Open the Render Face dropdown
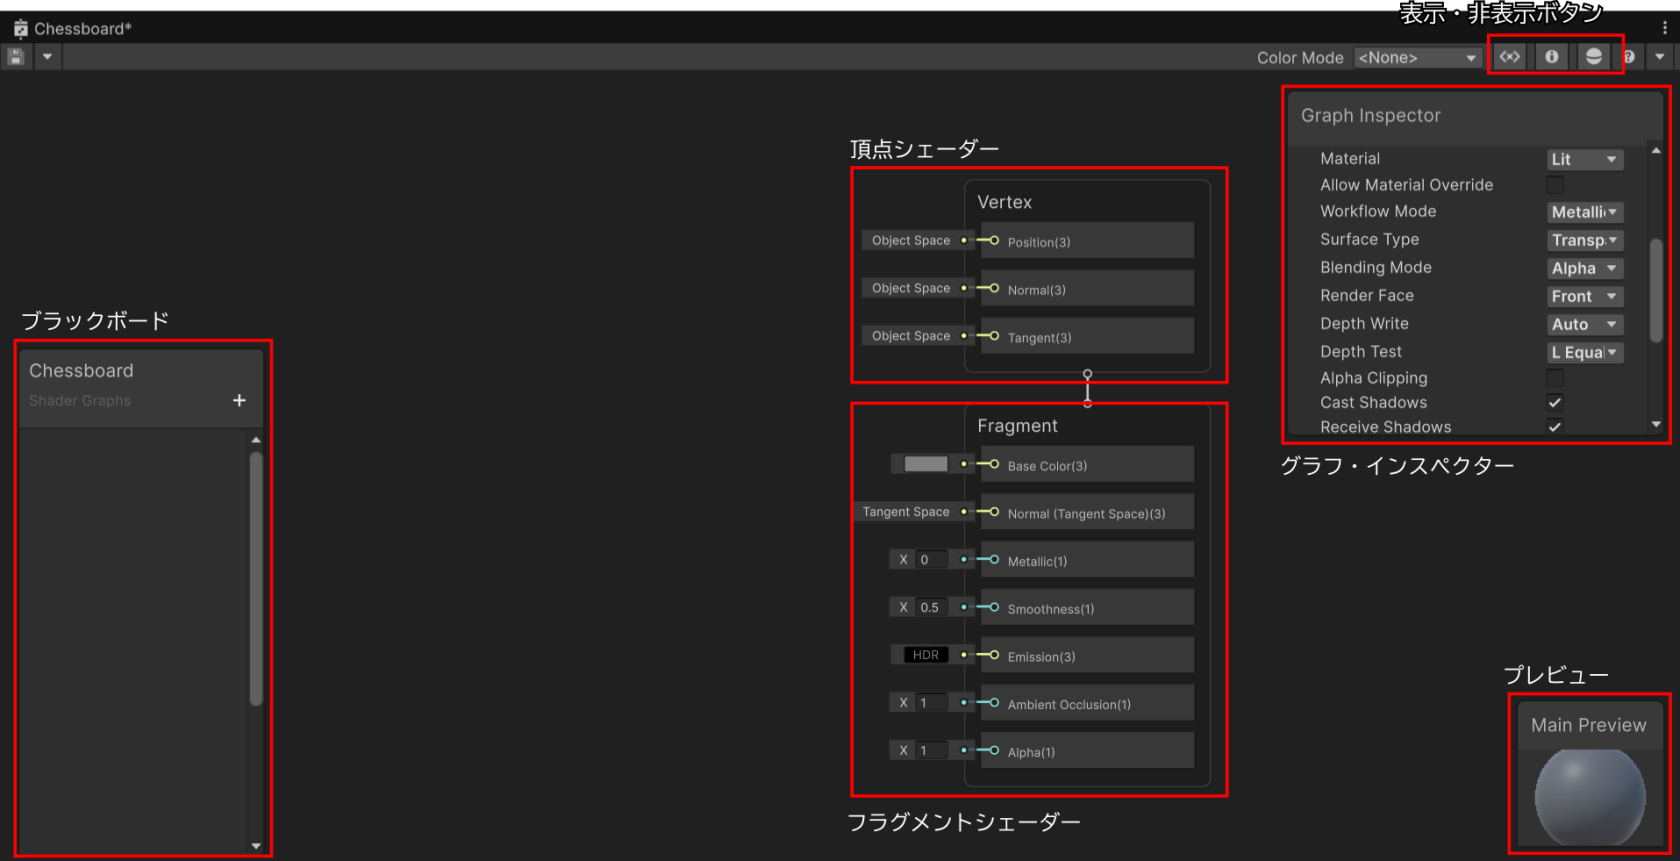1680x861 pixels. [x=1584, y=296]
